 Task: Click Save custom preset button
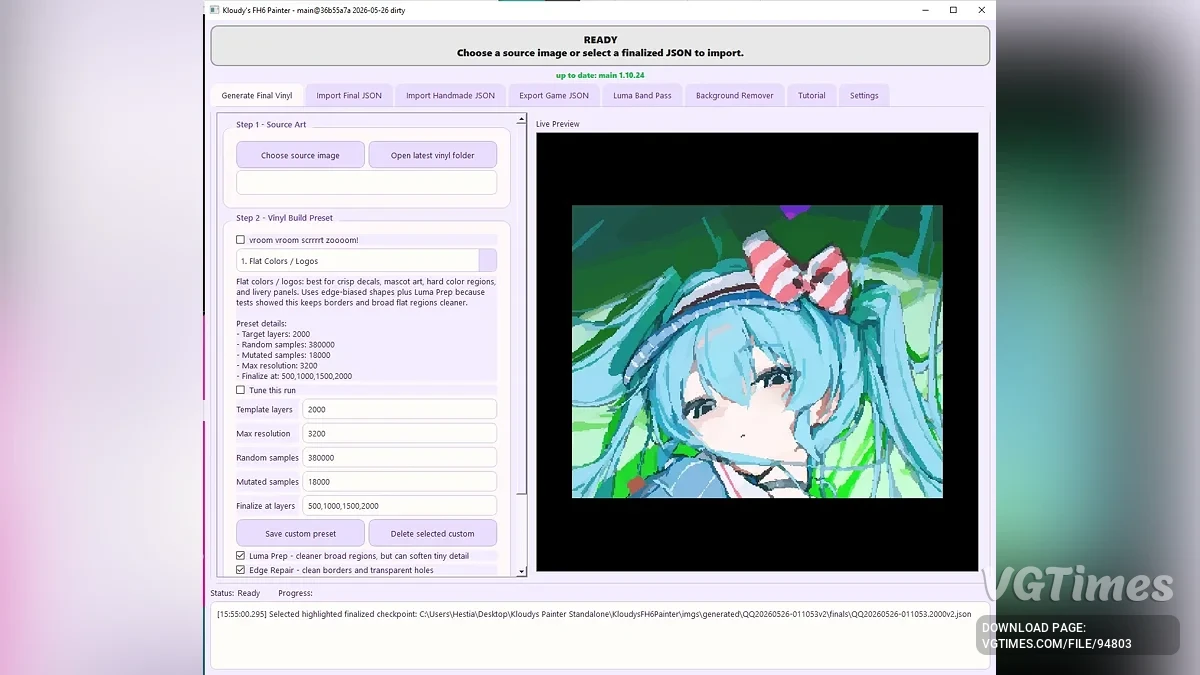pyautogui.click(x=300, y=533)
